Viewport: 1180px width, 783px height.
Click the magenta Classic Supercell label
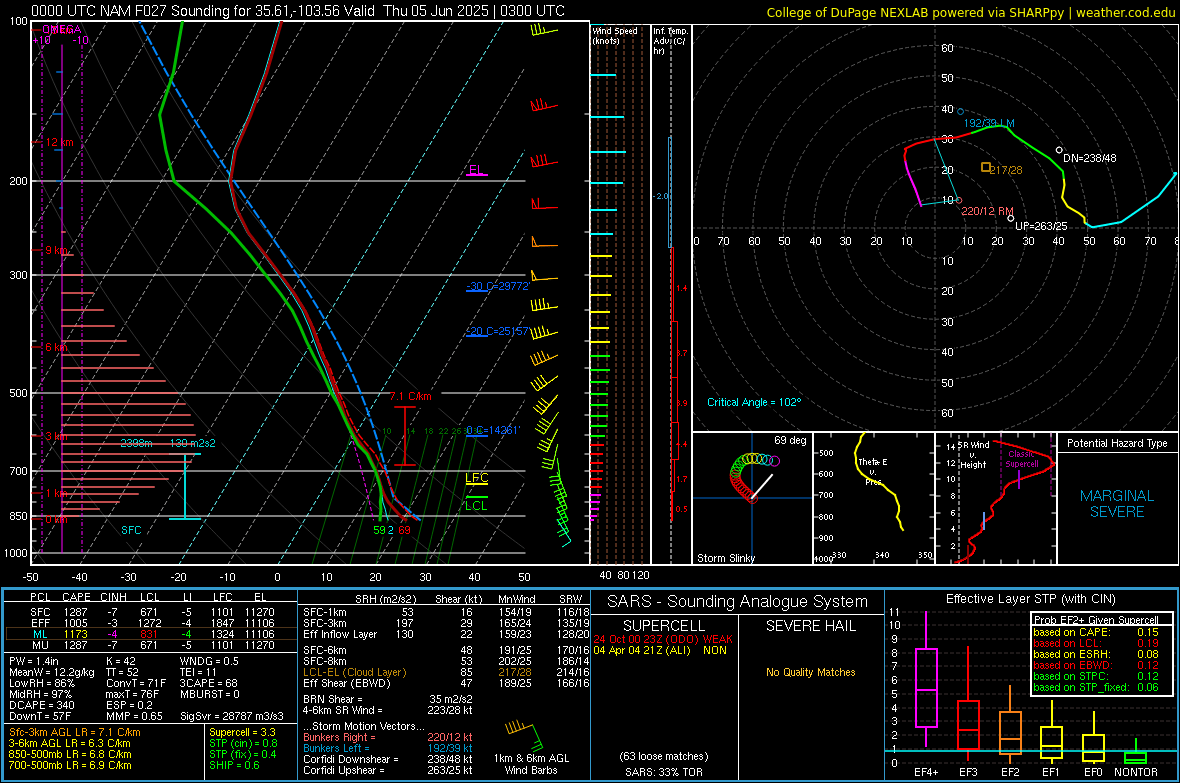coord(1021,459)
